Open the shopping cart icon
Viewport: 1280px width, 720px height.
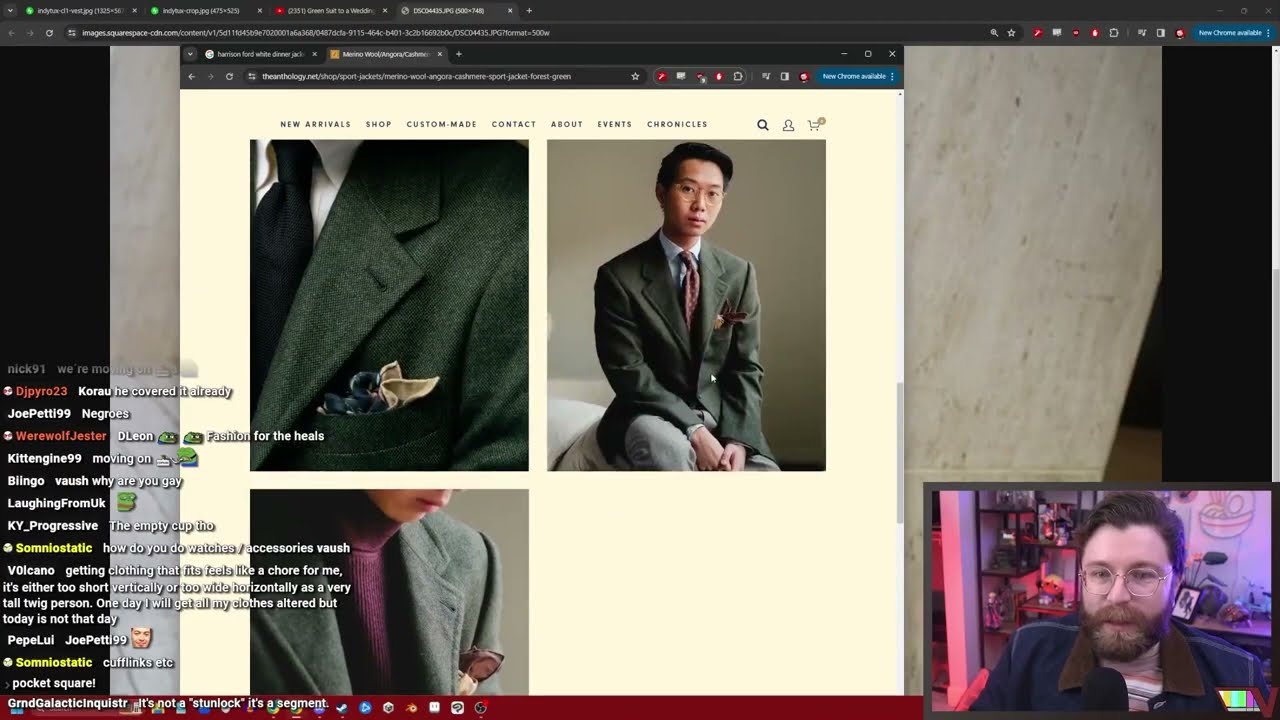[814, 125]
